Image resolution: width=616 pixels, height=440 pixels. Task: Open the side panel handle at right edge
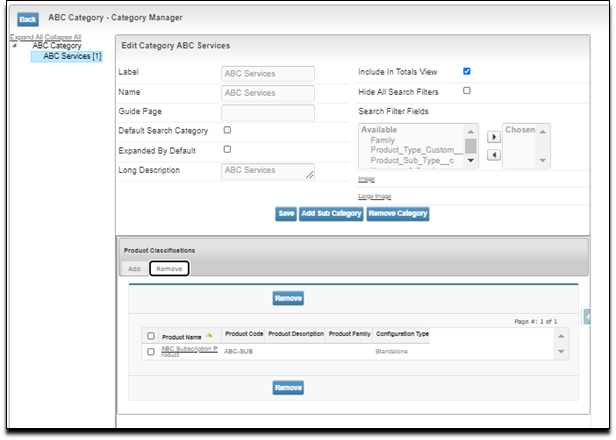tap(587, 316)
